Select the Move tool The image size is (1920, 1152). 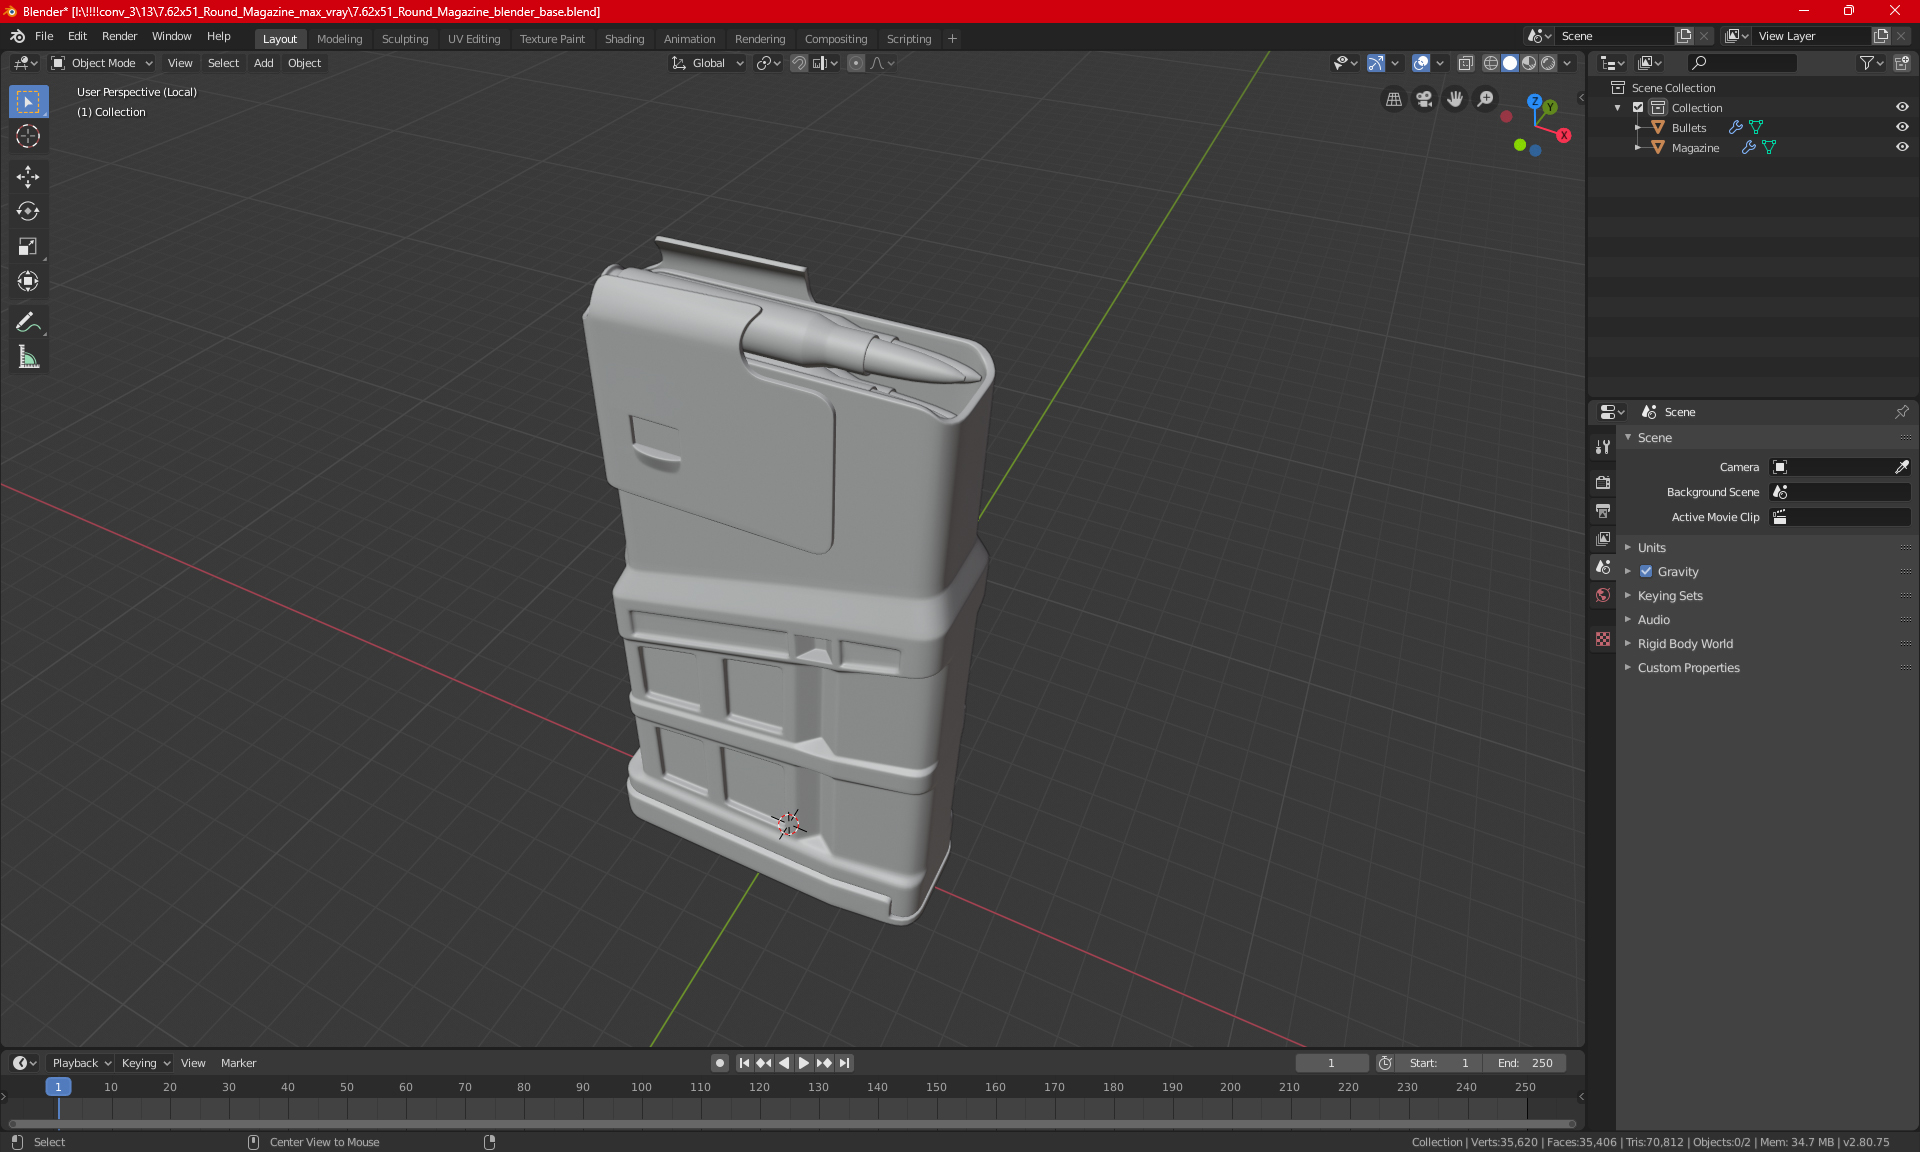pos(28,177)
